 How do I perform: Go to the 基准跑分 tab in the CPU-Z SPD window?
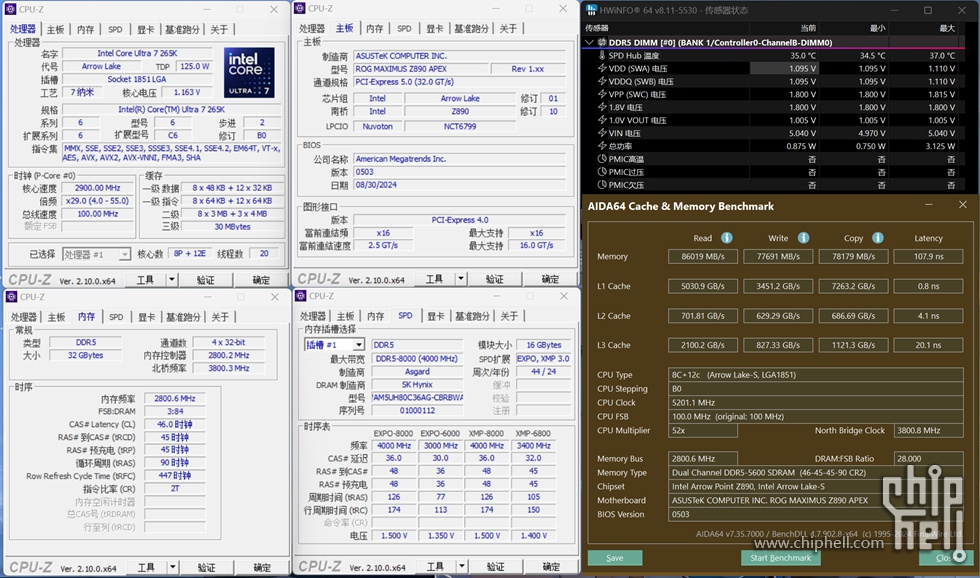point(472,316)
